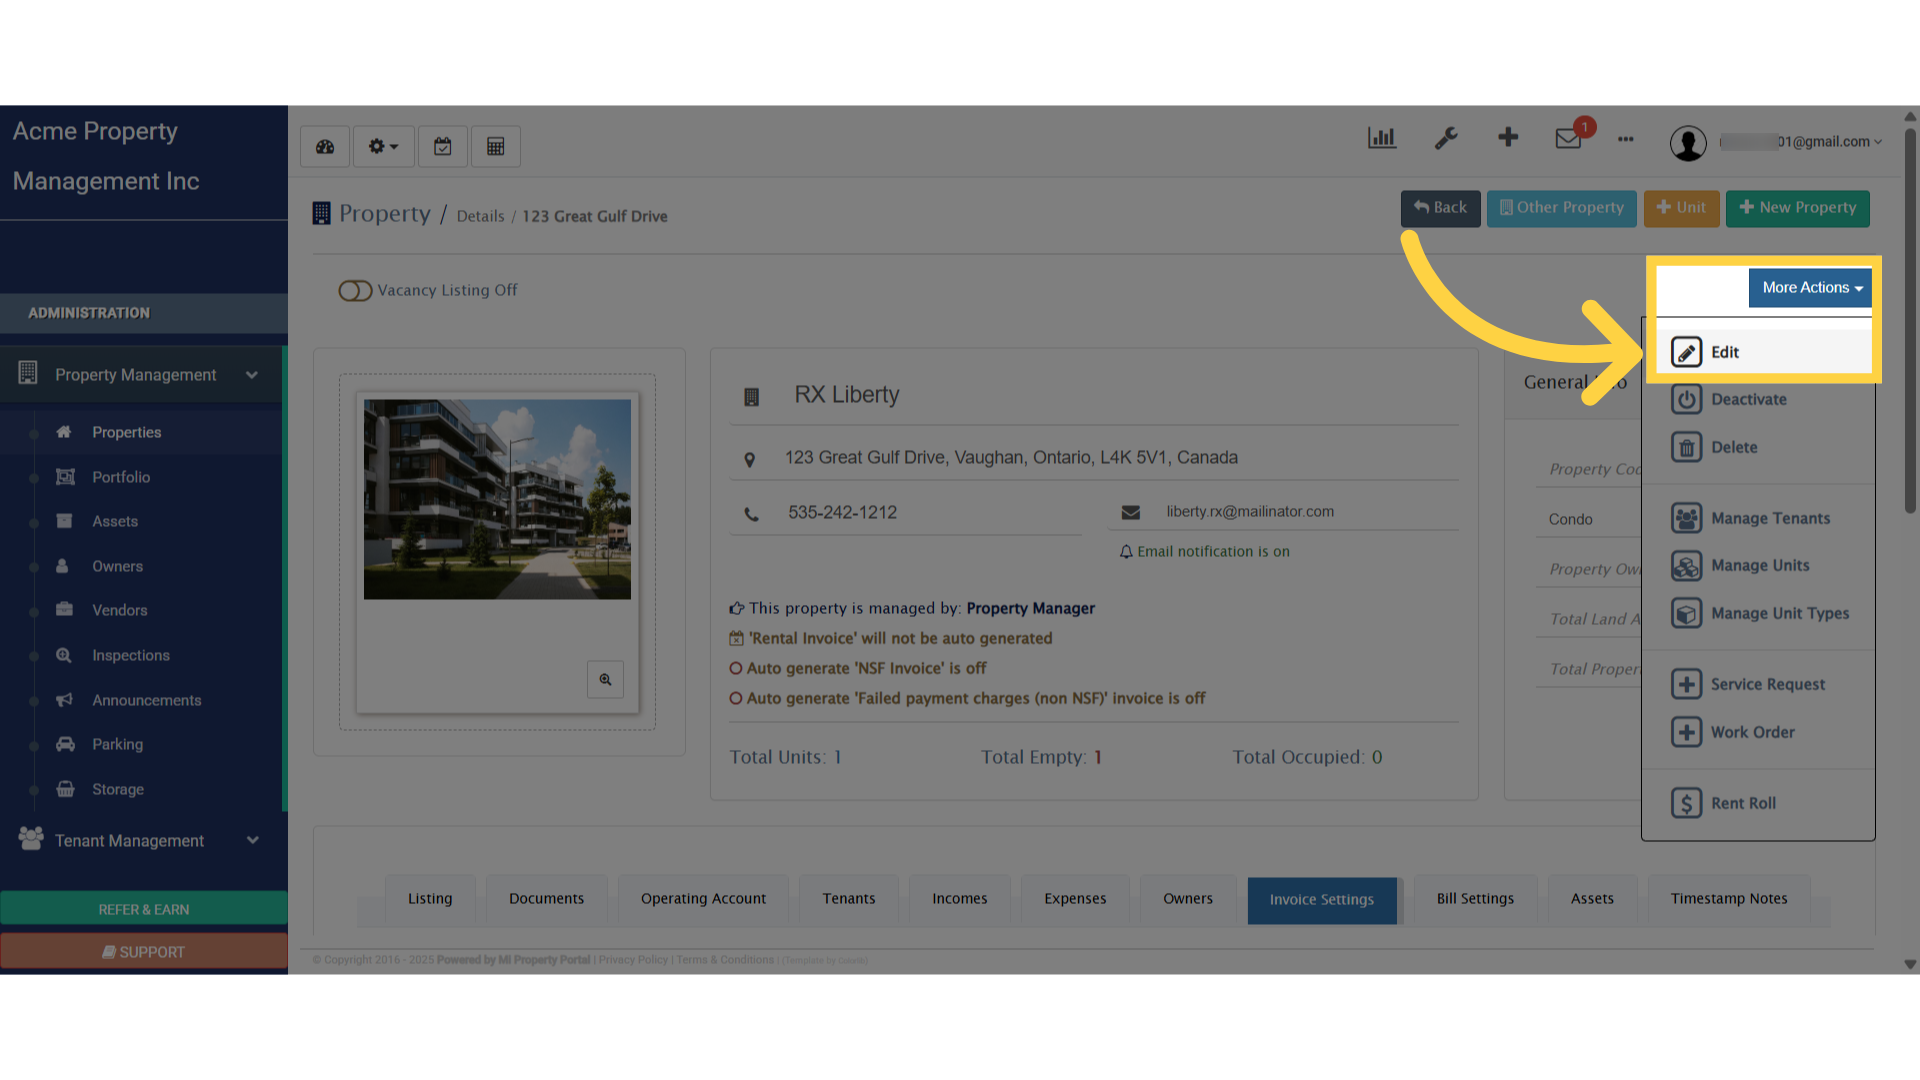
Task: Collapse the Property Management menu
Action: (x=252, y=375)
